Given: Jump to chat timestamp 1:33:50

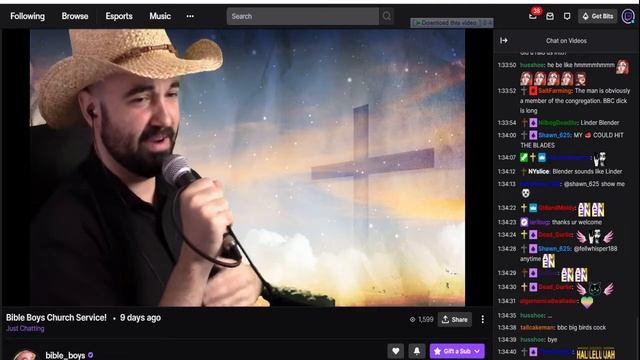Looking at the screenshot, I should click(x=507, y=65).
